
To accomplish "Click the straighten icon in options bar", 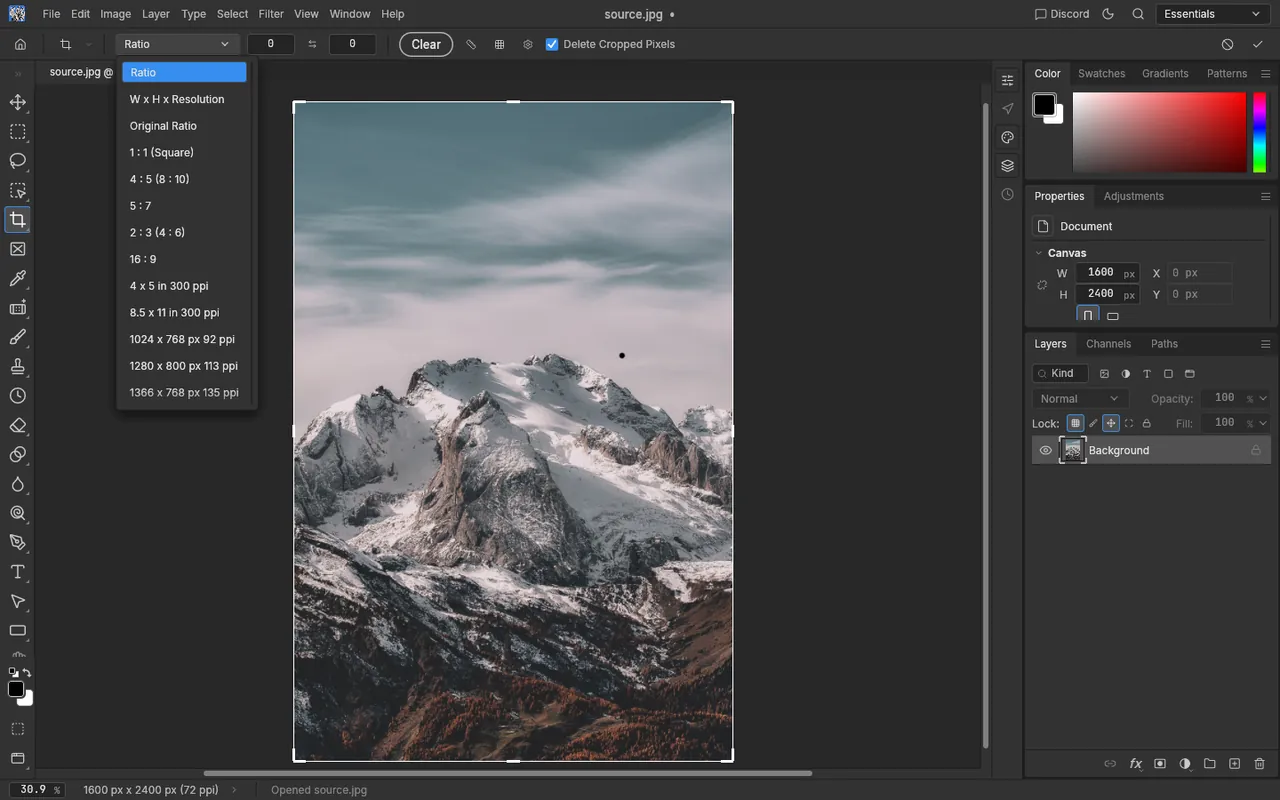I will tap(472, 45).
